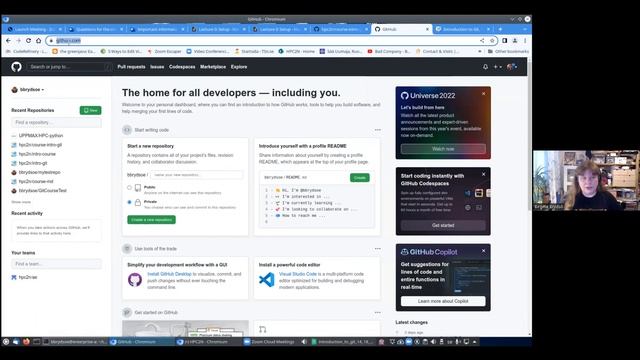
Task: Click the Pull requests nav item
Action: click(x=131, y=67)
